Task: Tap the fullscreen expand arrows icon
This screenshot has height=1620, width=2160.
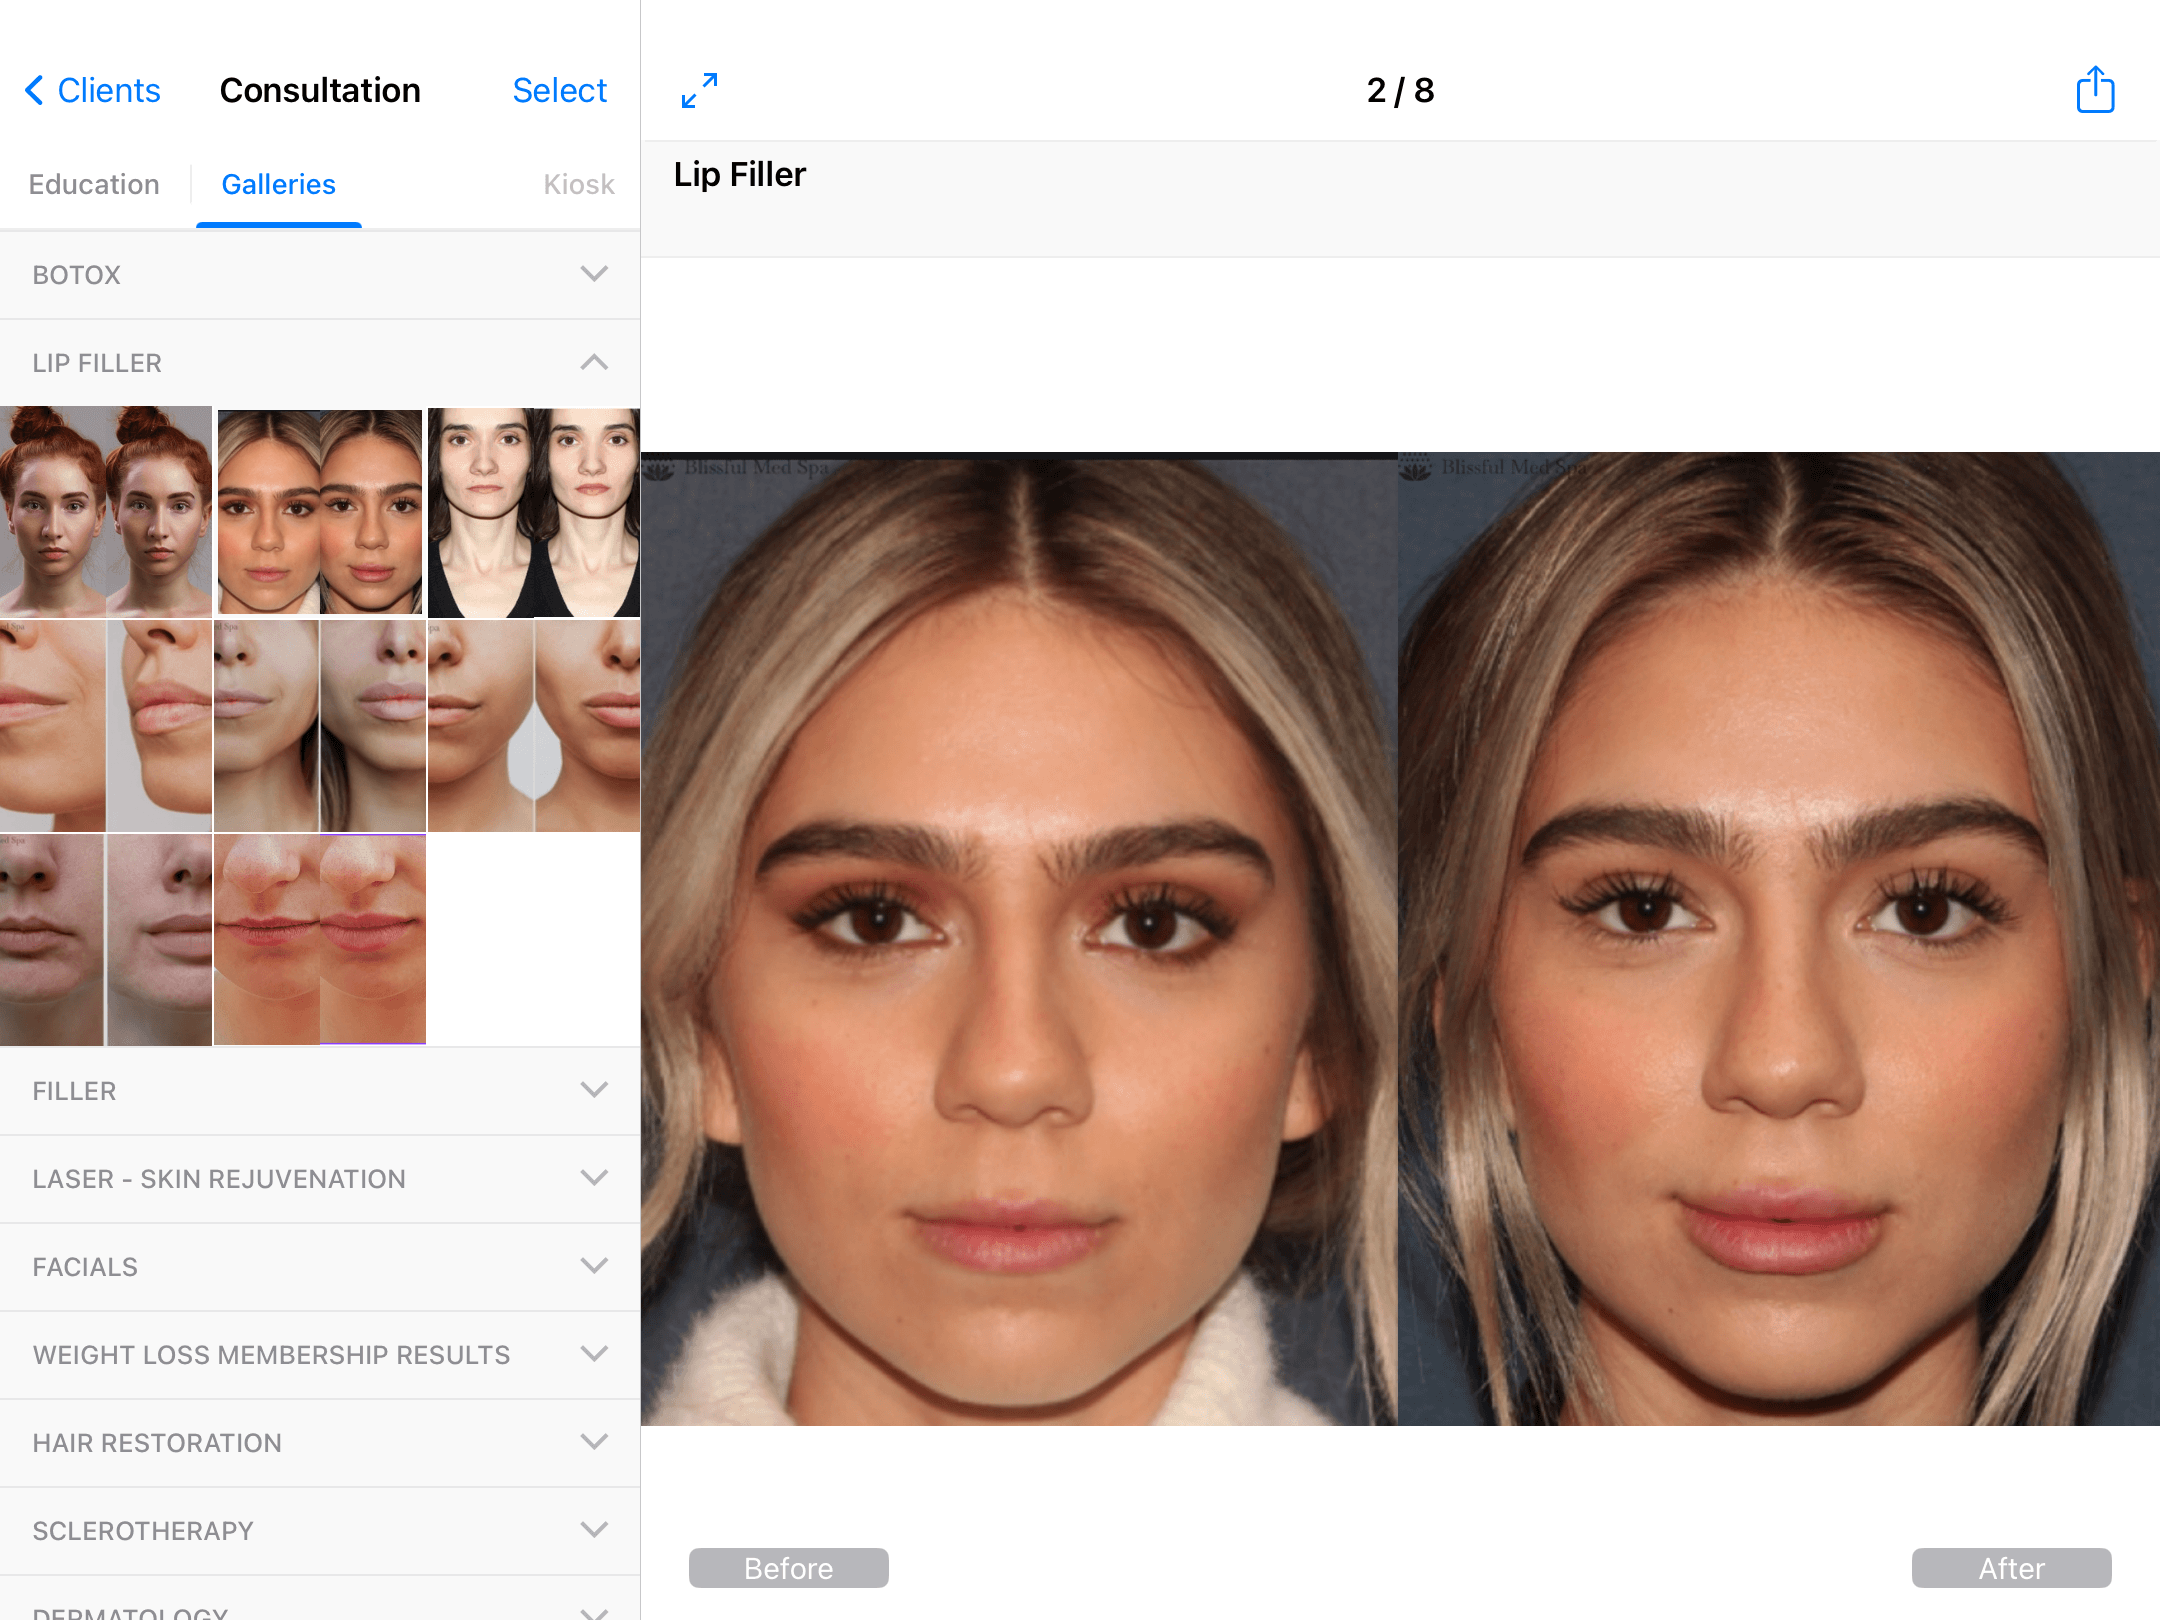Action: pos(699,91)
